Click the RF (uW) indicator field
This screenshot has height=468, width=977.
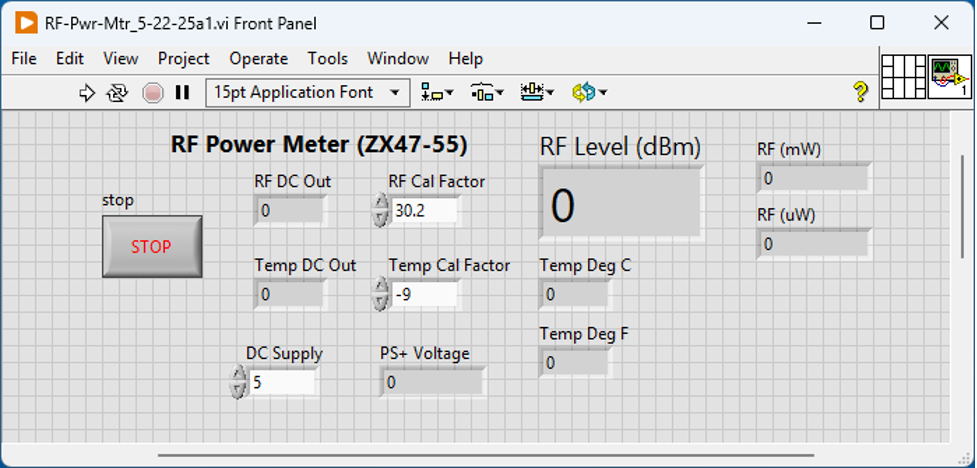pyautogui.click(x=814, y=244)
